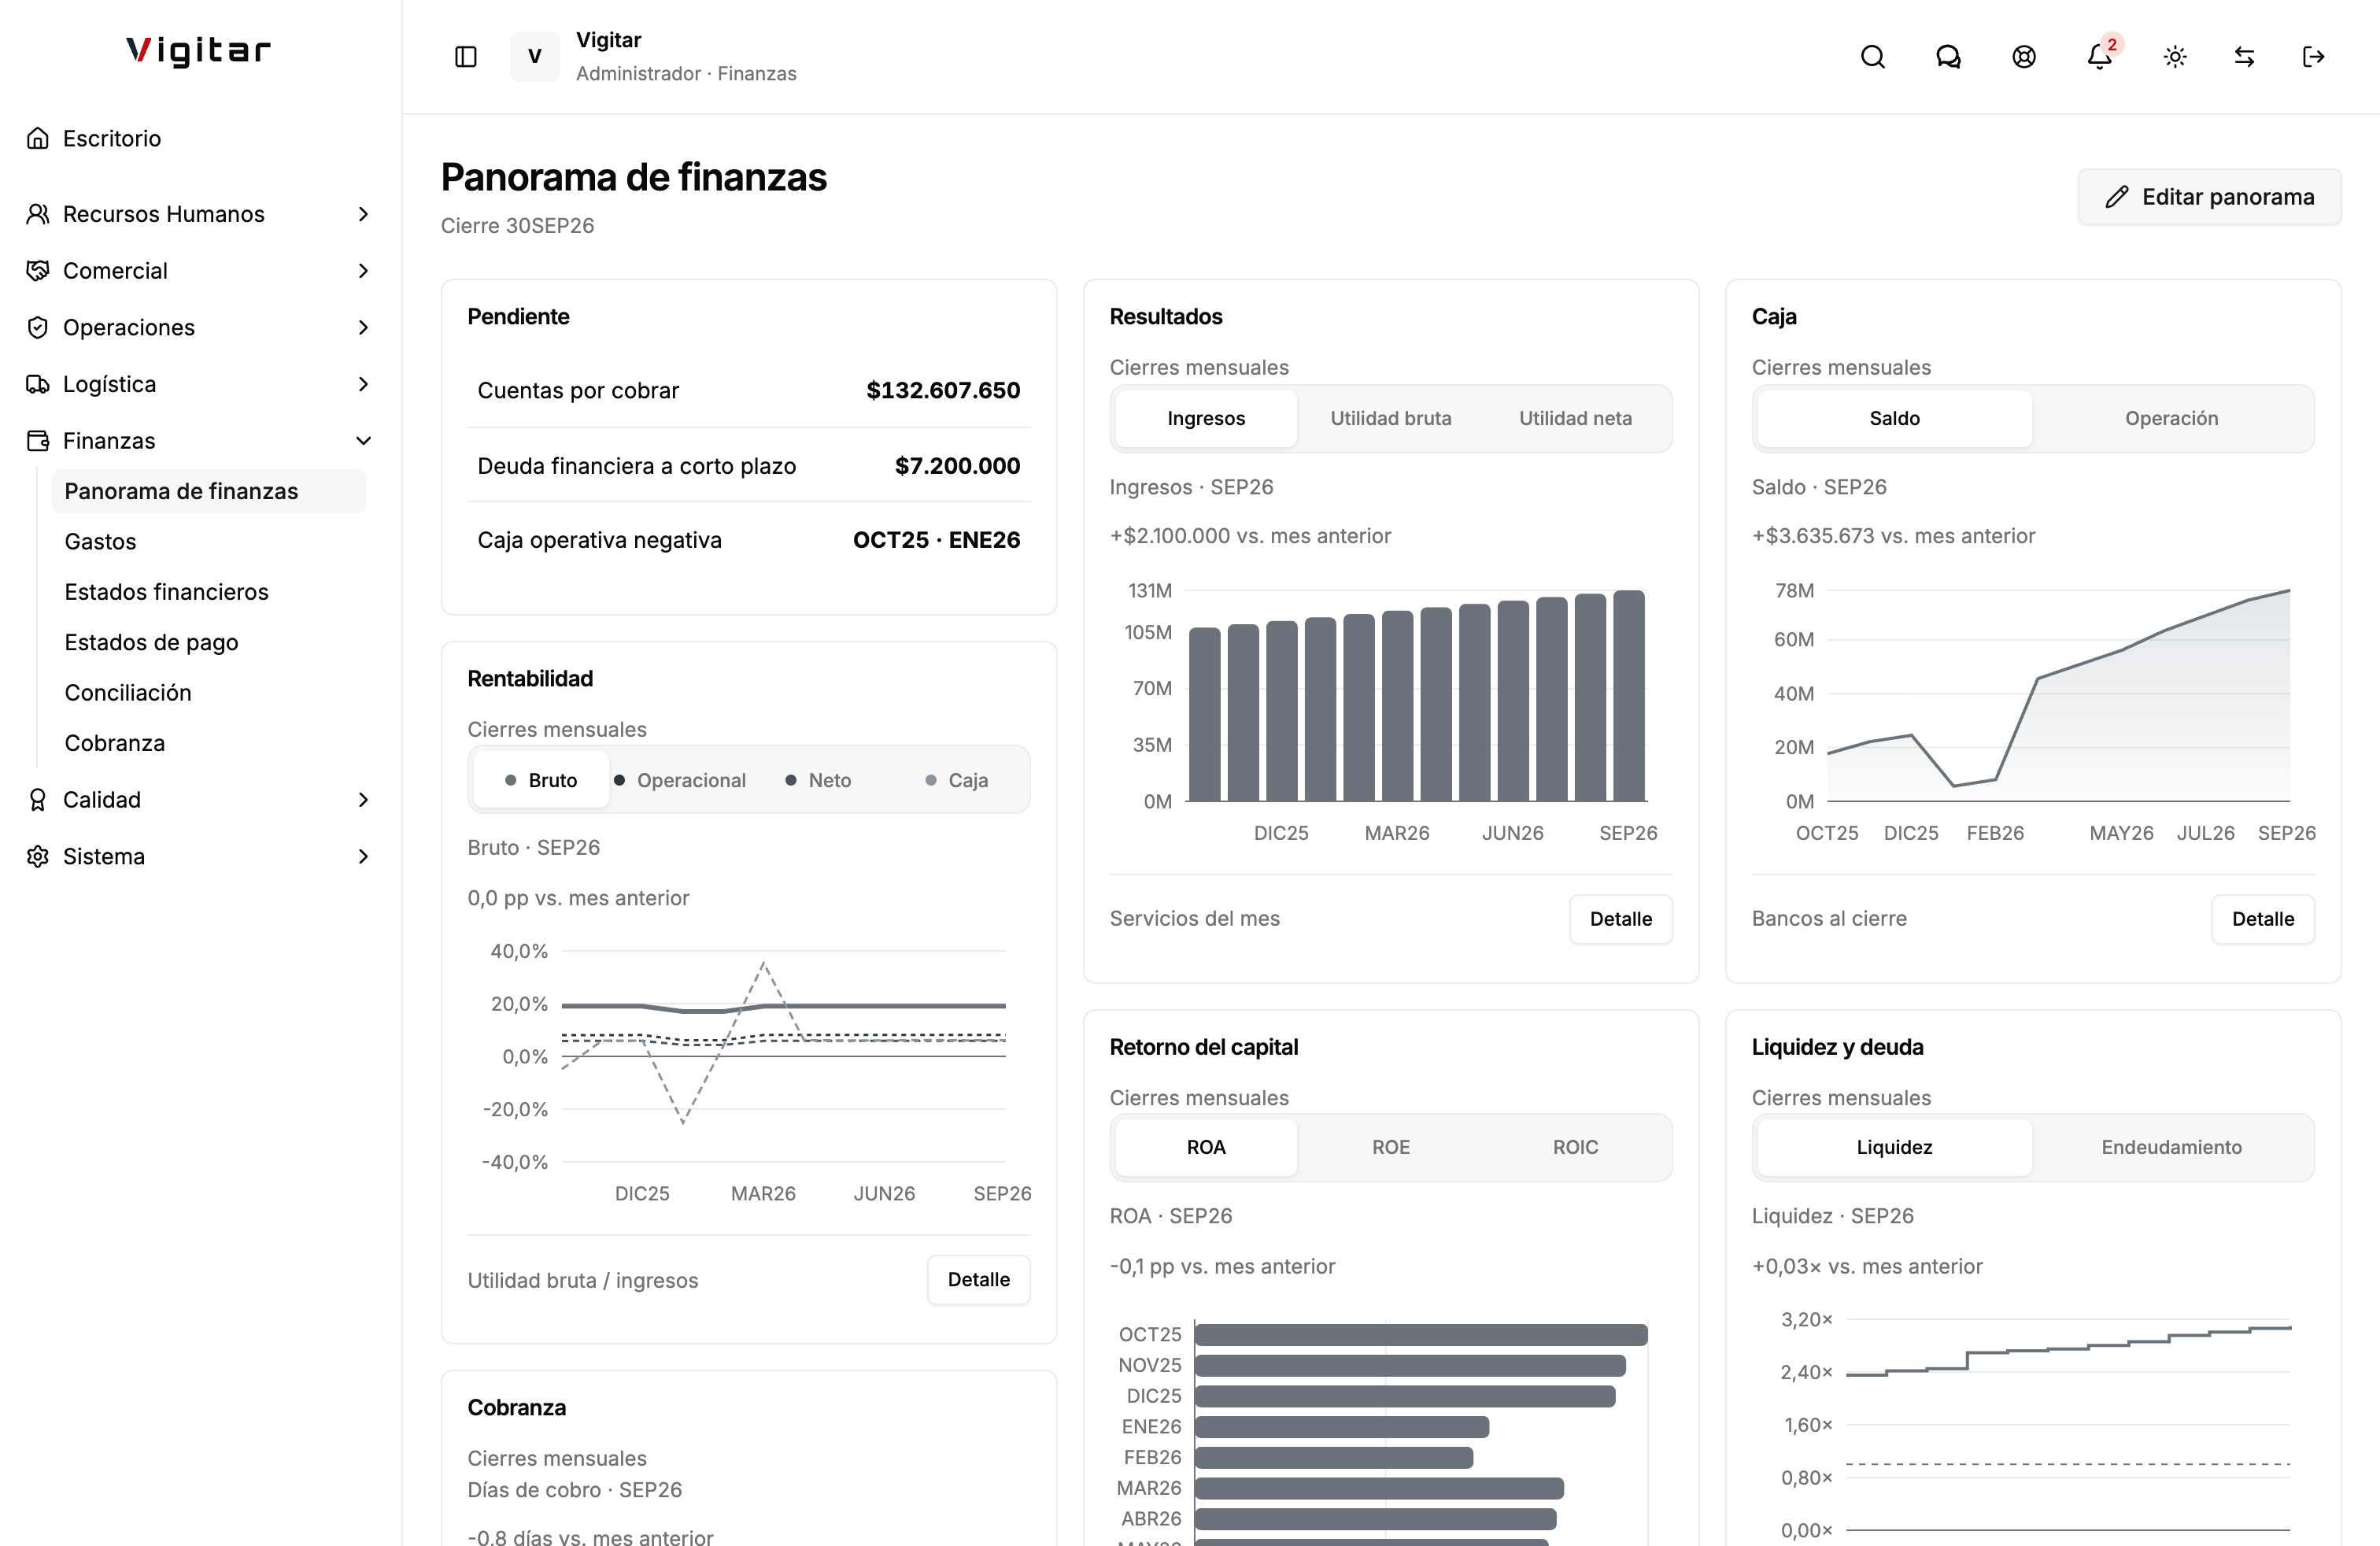2380x1546 pixels.
Task: Click the switch arrows icon
Action: point(2244,57)
